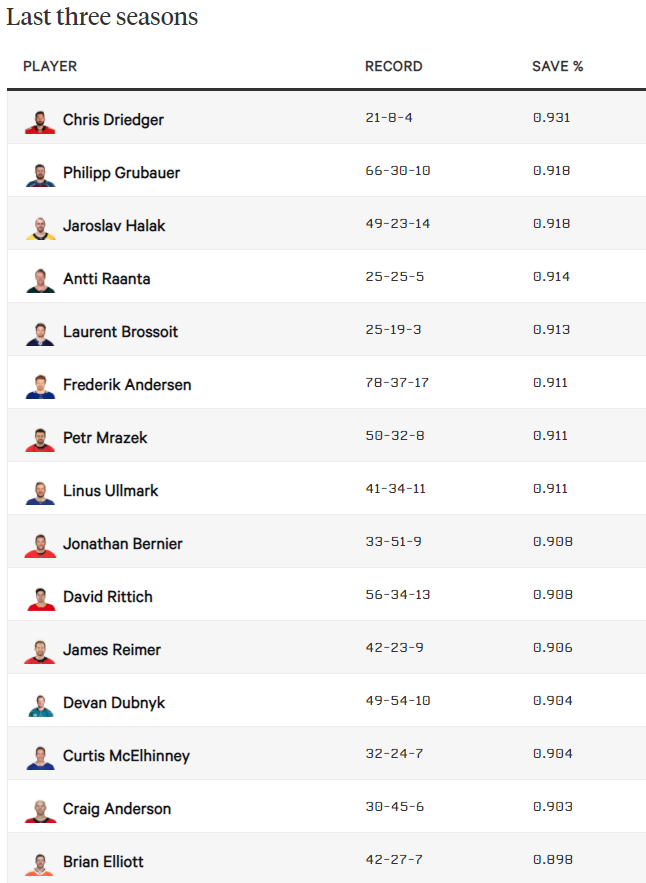Click Frederik Andersen's 78-37-17 record cell
This screenshot has width=646, height=883.
pos(397,382)
